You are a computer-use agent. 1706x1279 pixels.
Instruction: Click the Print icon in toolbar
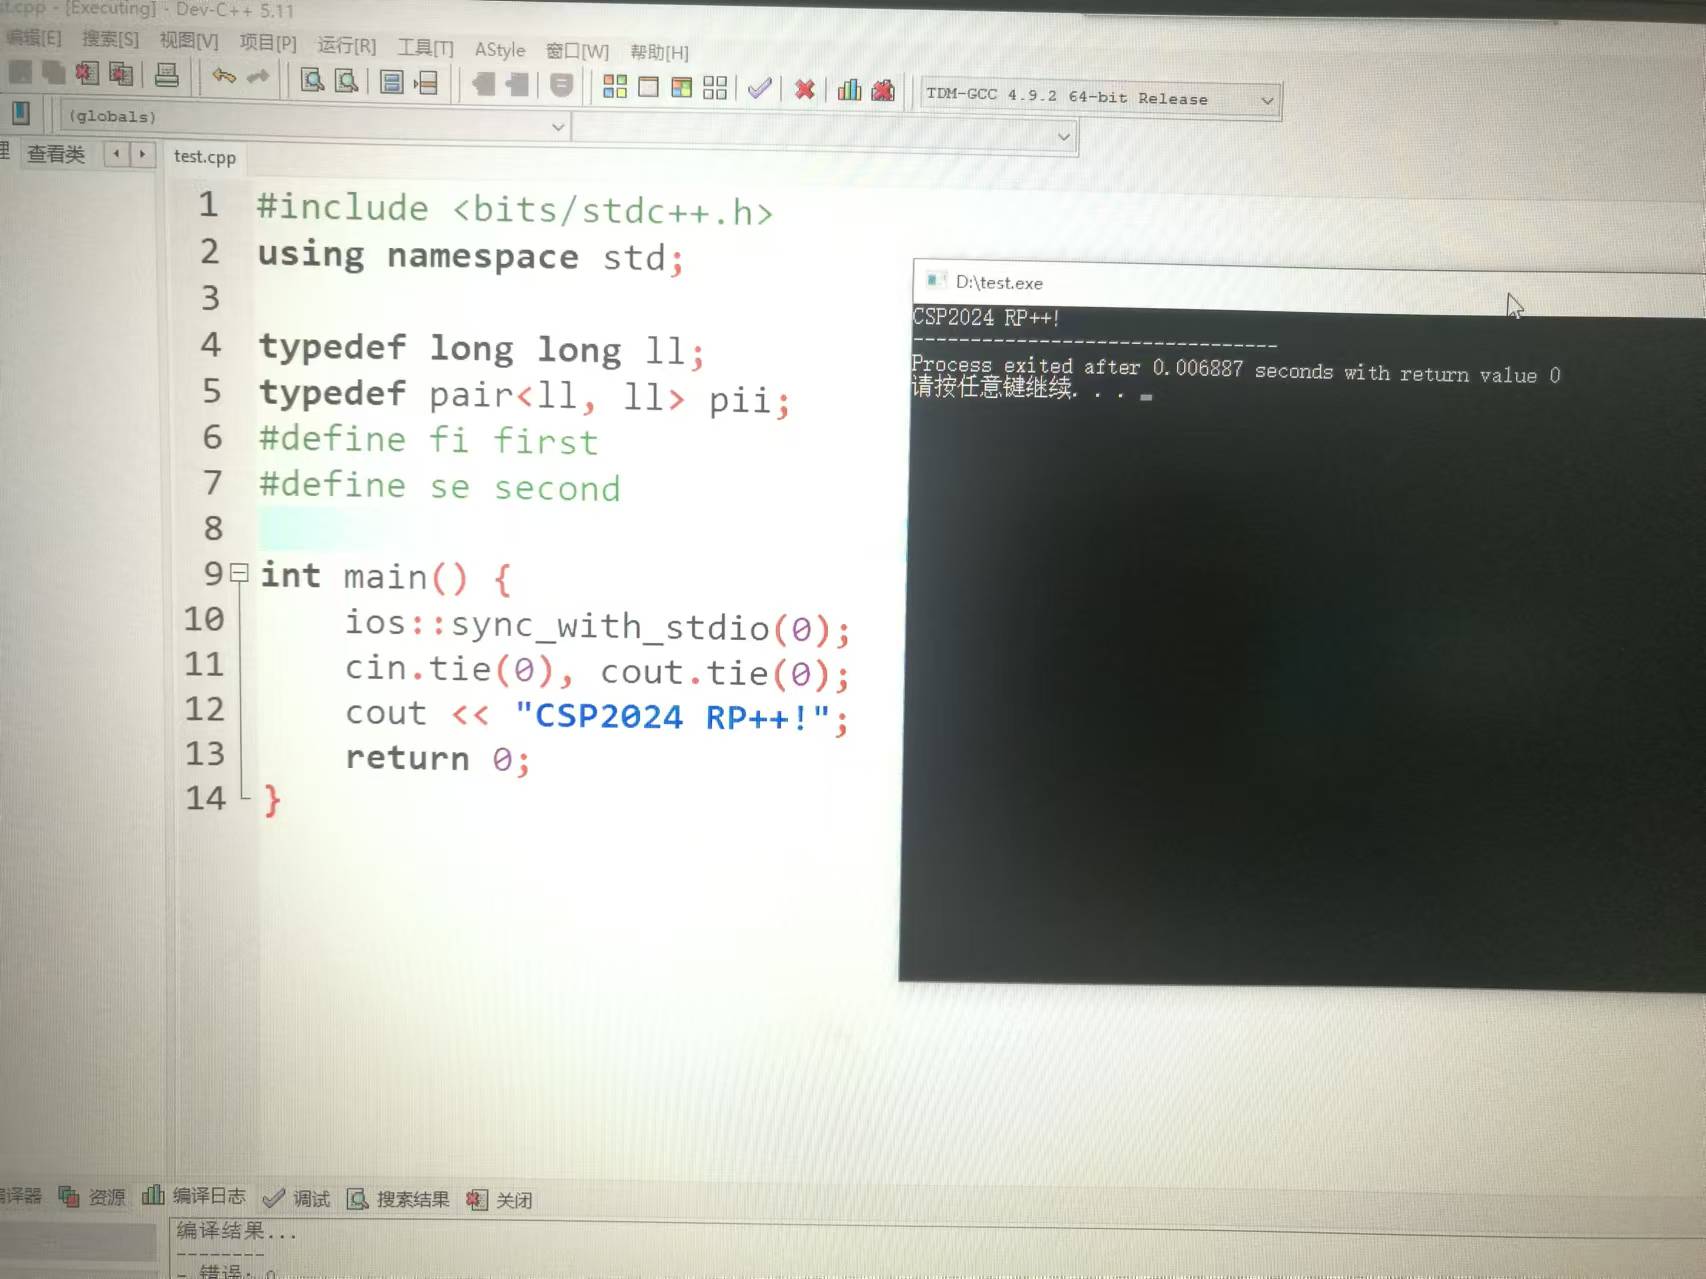click(167, 75)
